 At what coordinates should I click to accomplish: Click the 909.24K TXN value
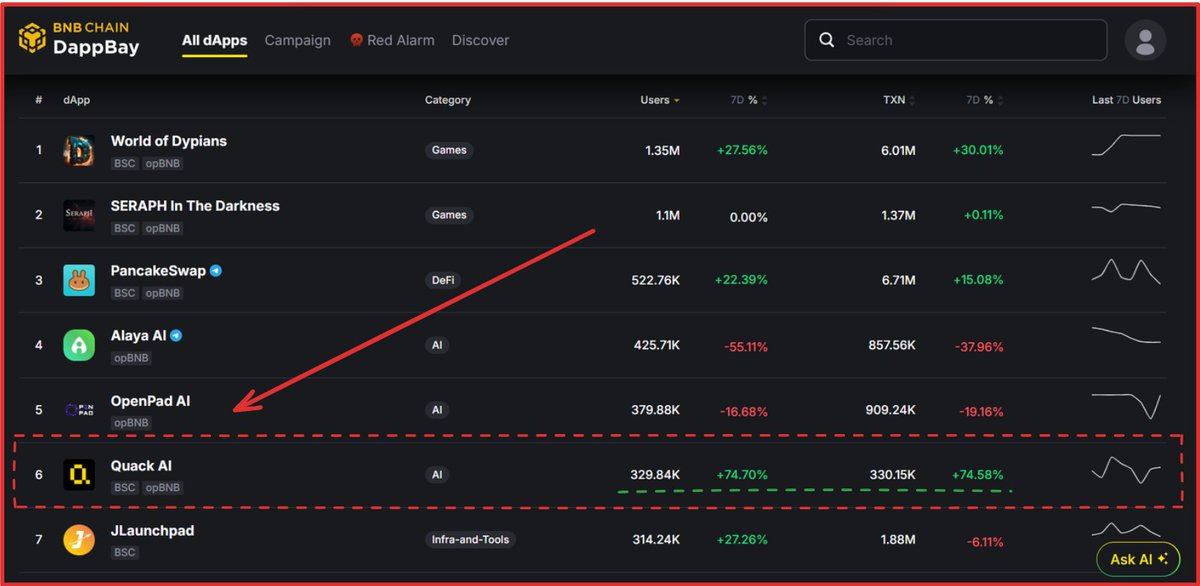click(x=890, y=410)
